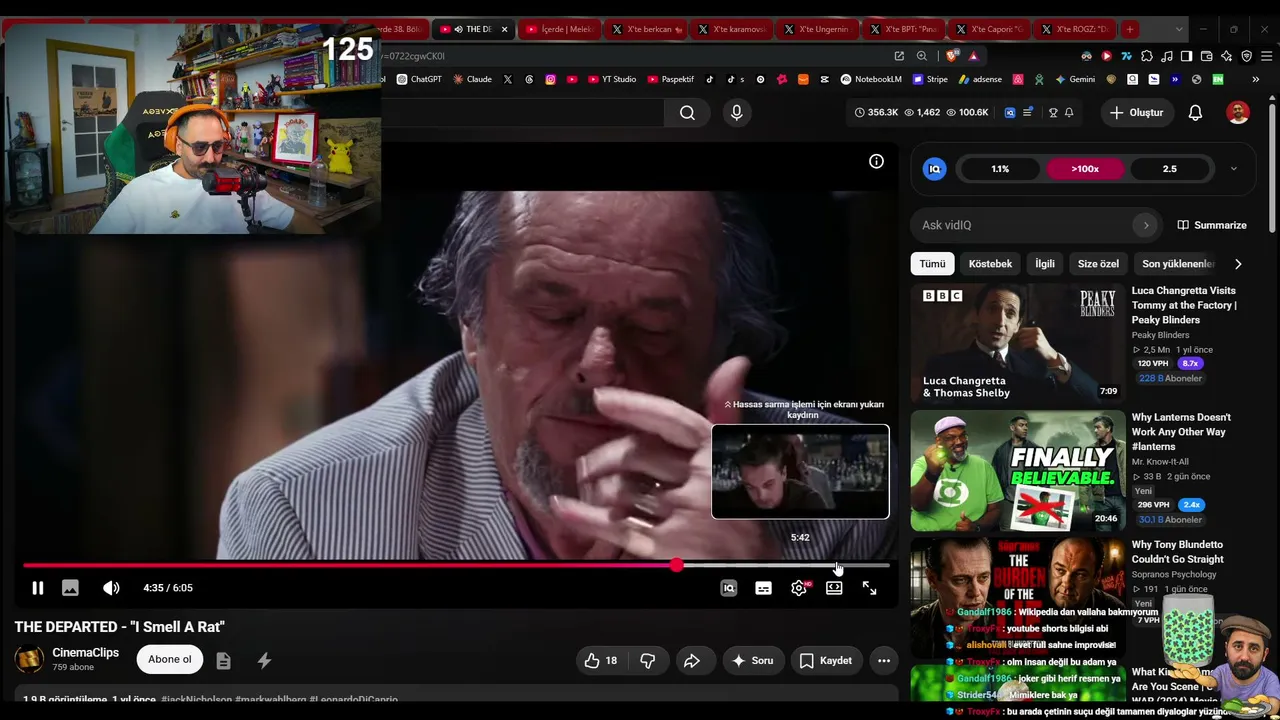Dislike the video with thumbs down
The height and width of the screenshot is (720, 1280).
coord(648,660)
